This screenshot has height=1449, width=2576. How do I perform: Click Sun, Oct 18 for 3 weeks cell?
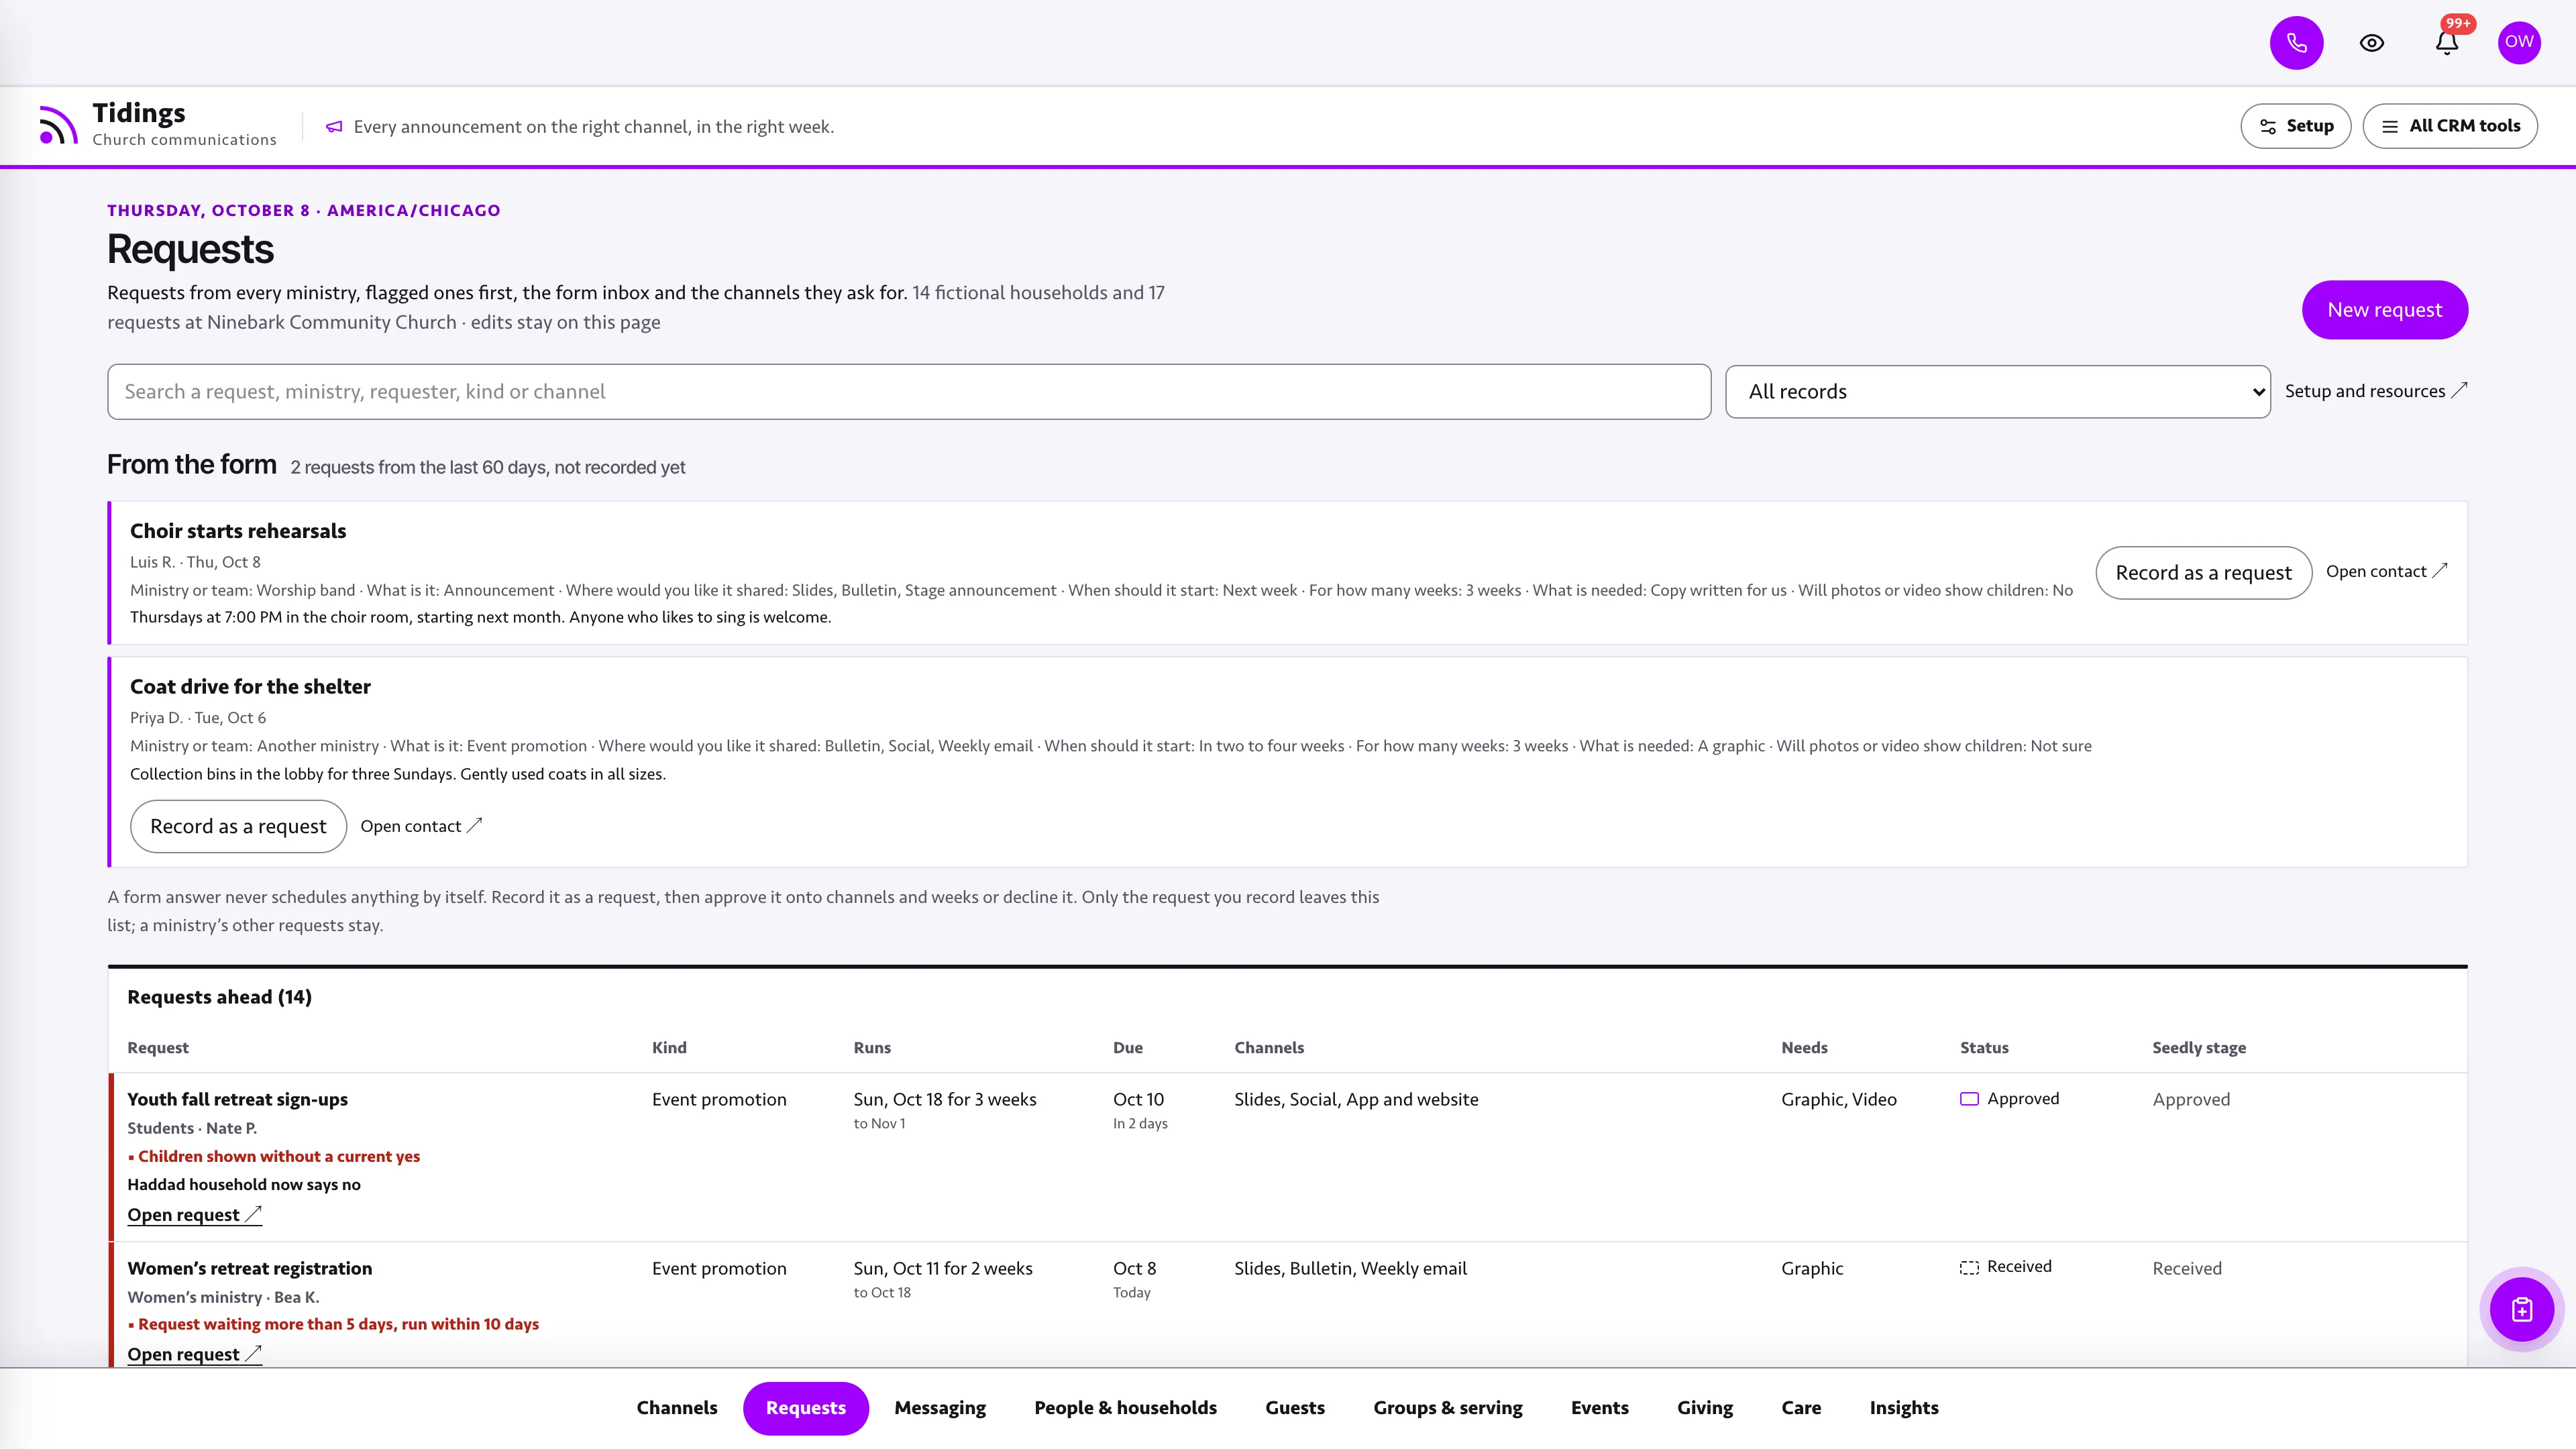[945, 1100]
